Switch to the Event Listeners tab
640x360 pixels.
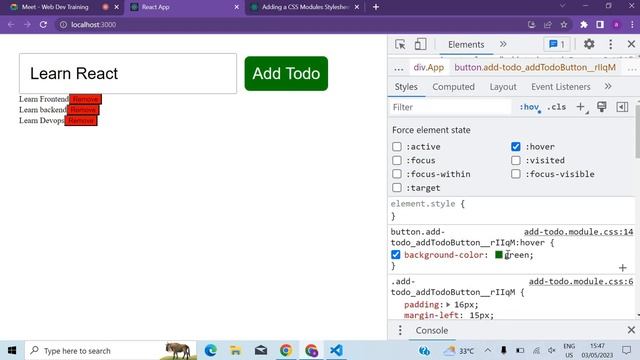560,87
